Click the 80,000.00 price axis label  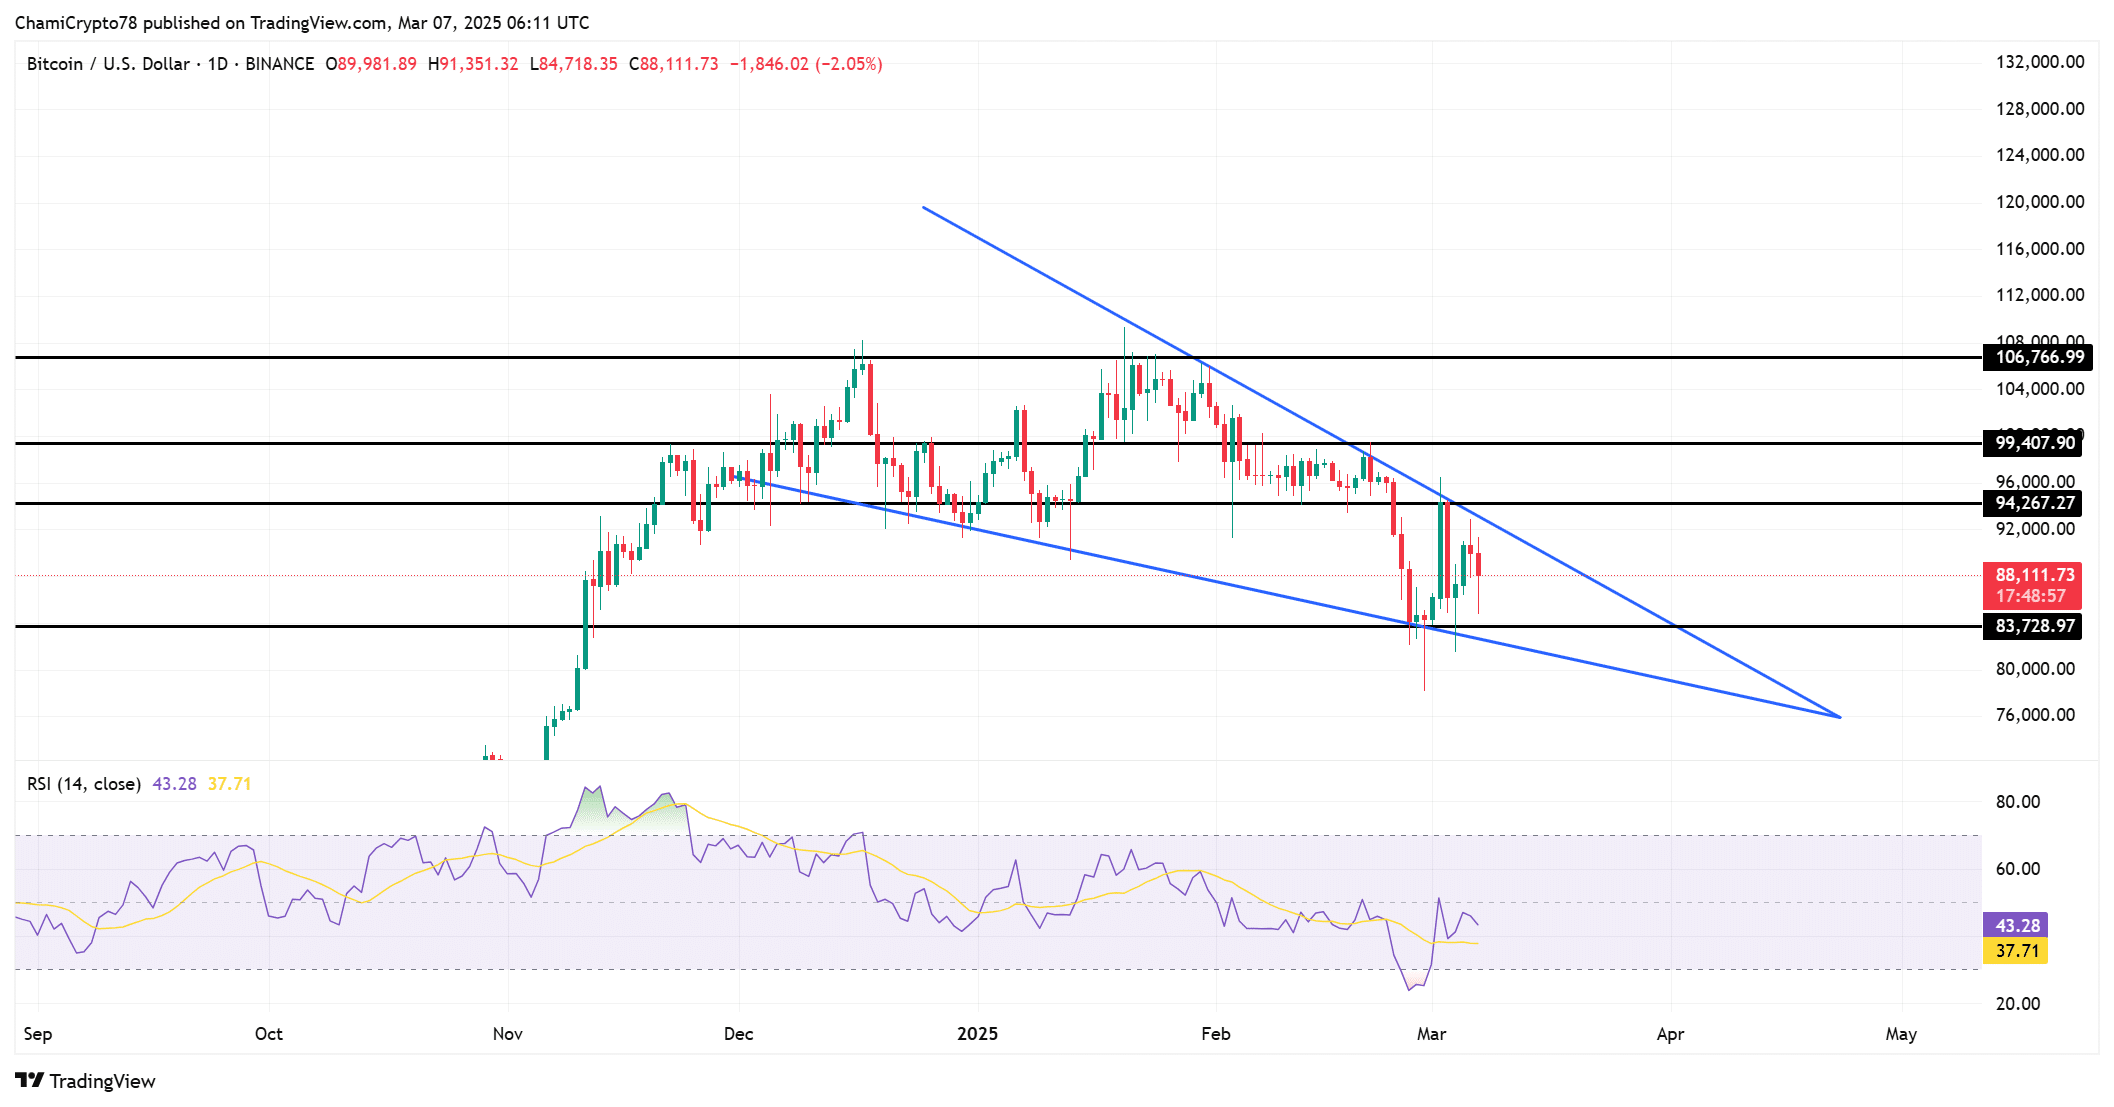(2035, 669)
